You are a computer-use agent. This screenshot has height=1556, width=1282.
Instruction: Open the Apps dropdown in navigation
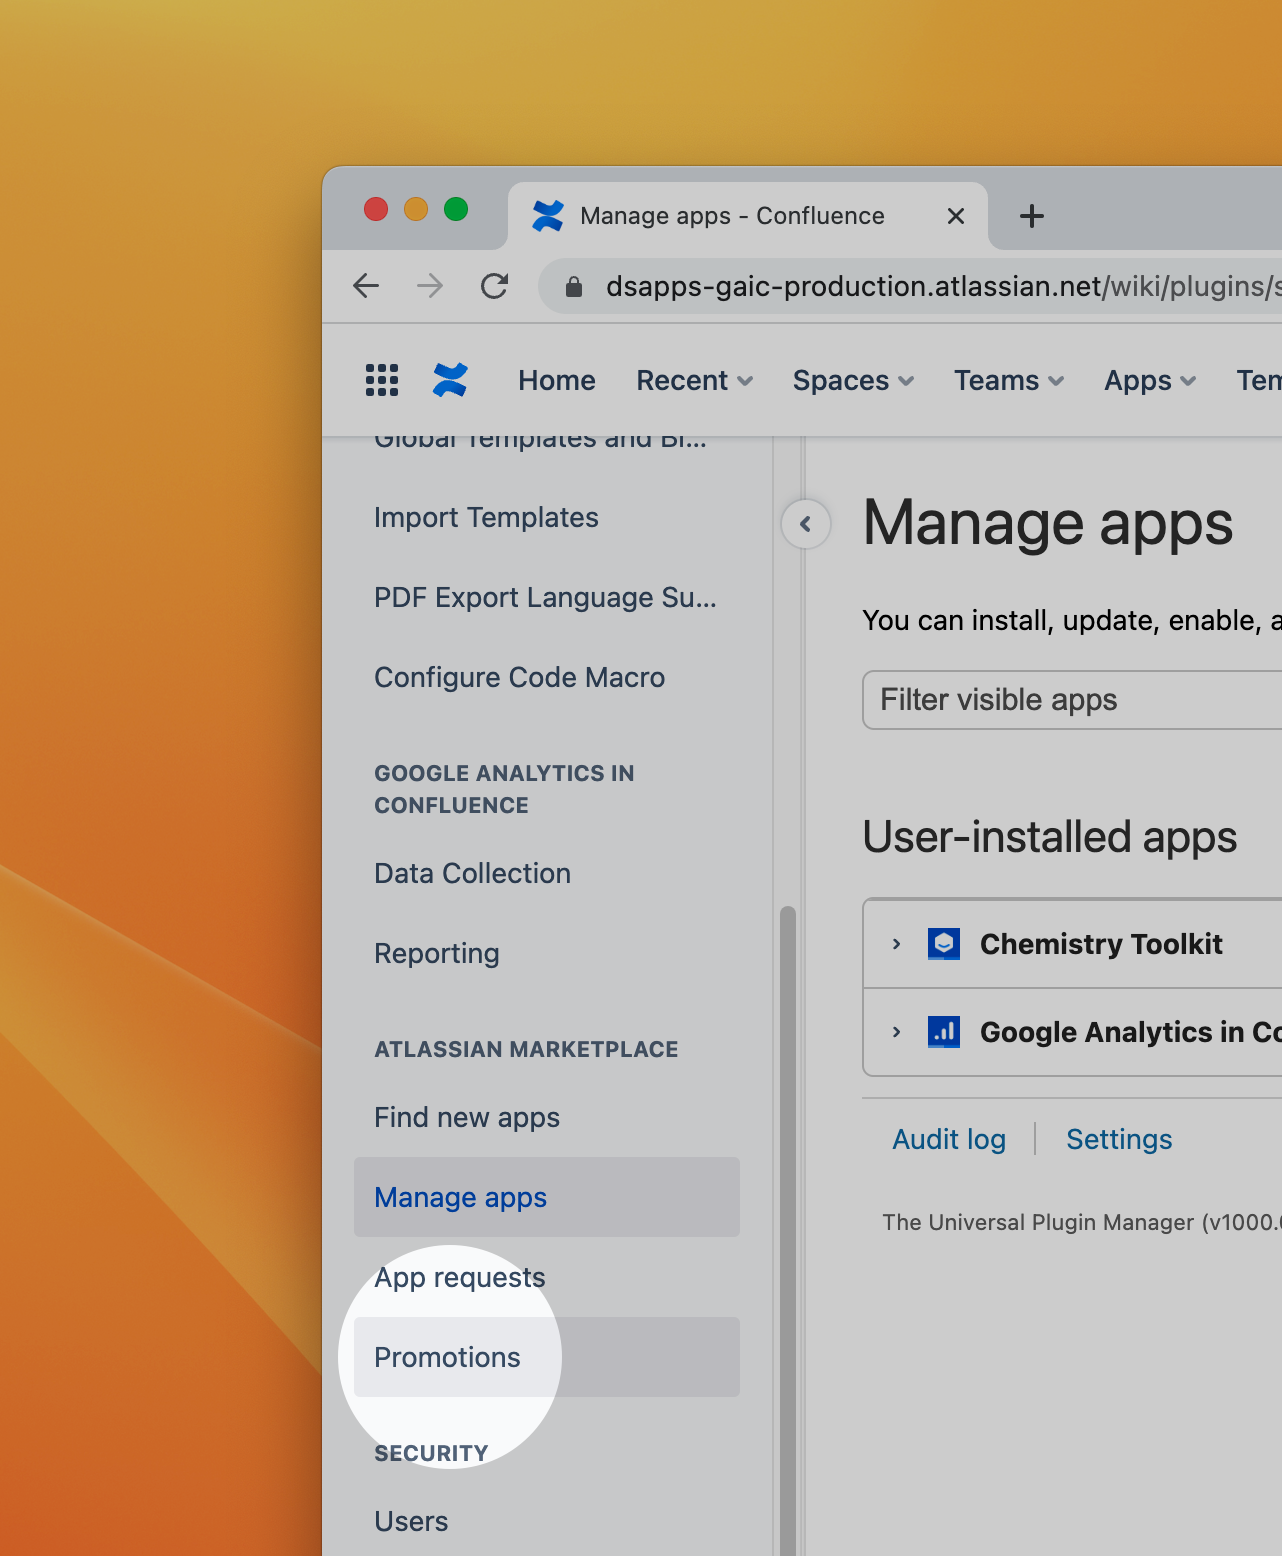(1149, 380)
